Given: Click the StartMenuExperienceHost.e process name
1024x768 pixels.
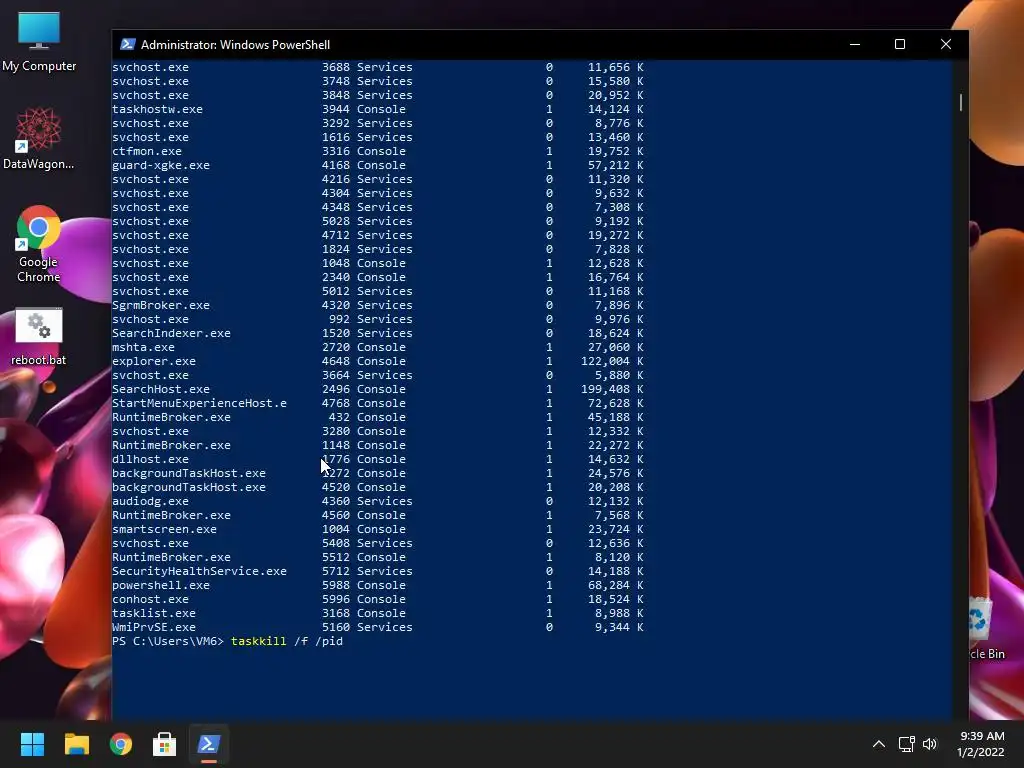Looking at the screenshot, I should (x=199, y=404).
